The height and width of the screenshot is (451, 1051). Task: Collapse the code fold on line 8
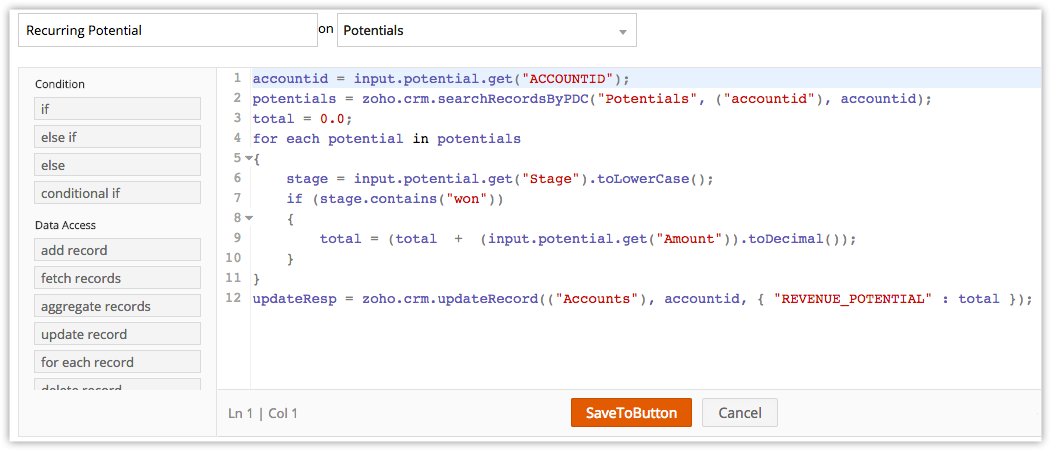[x=248, y=218]
